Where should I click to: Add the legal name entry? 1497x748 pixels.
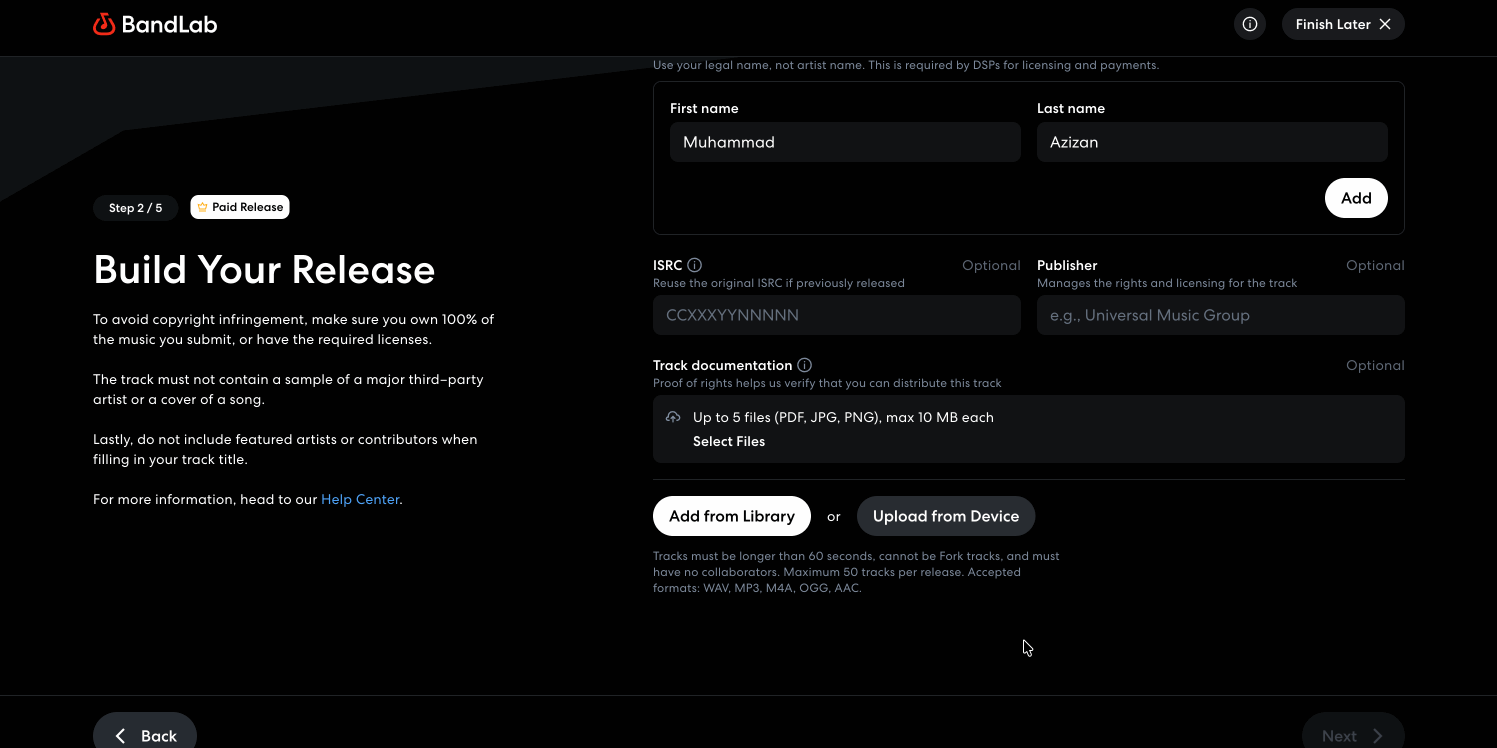1356,198
